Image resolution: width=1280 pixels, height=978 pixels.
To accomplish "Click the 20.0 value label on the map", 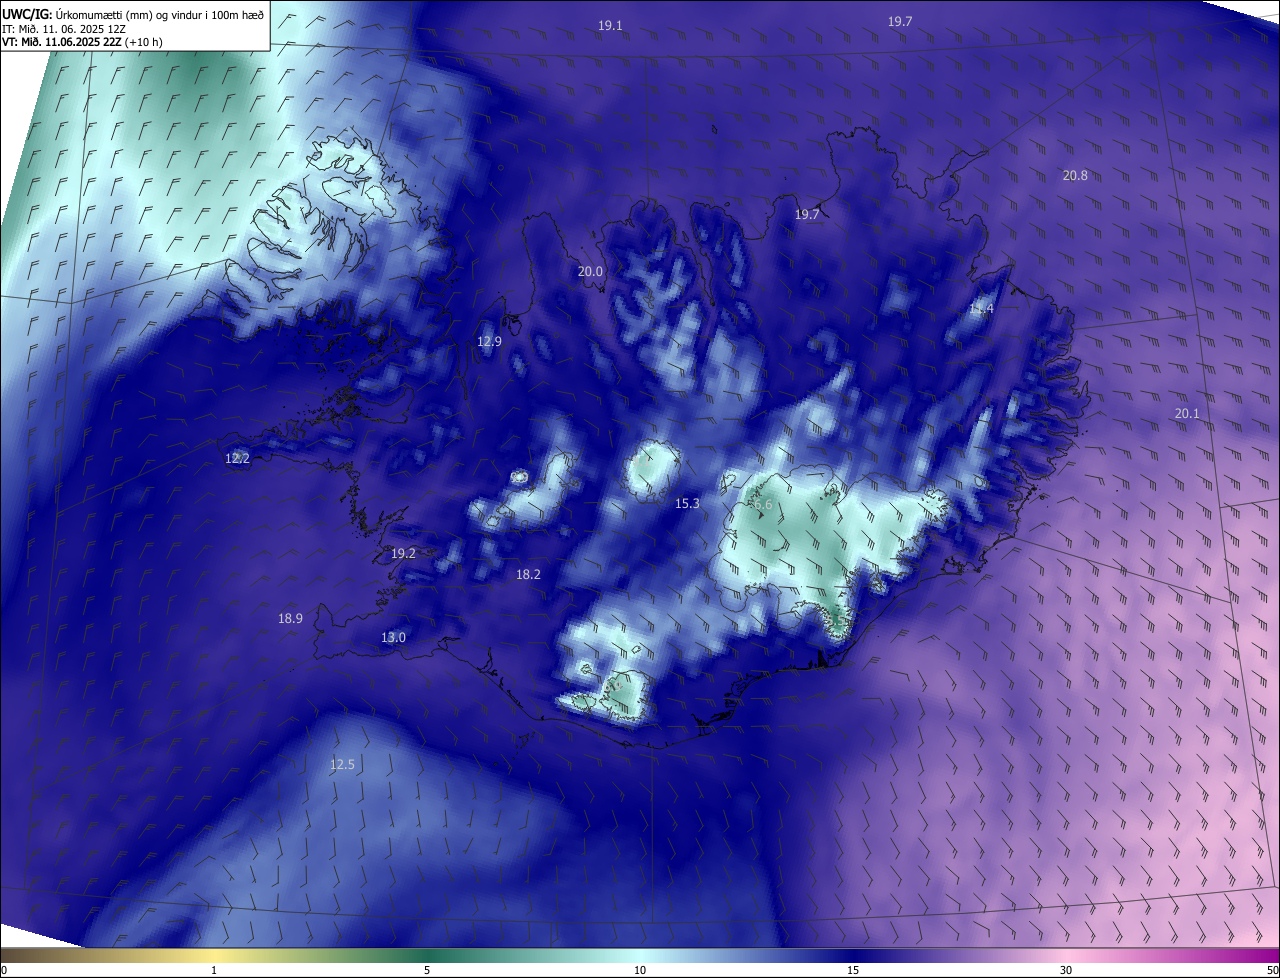I will [590, 272].
